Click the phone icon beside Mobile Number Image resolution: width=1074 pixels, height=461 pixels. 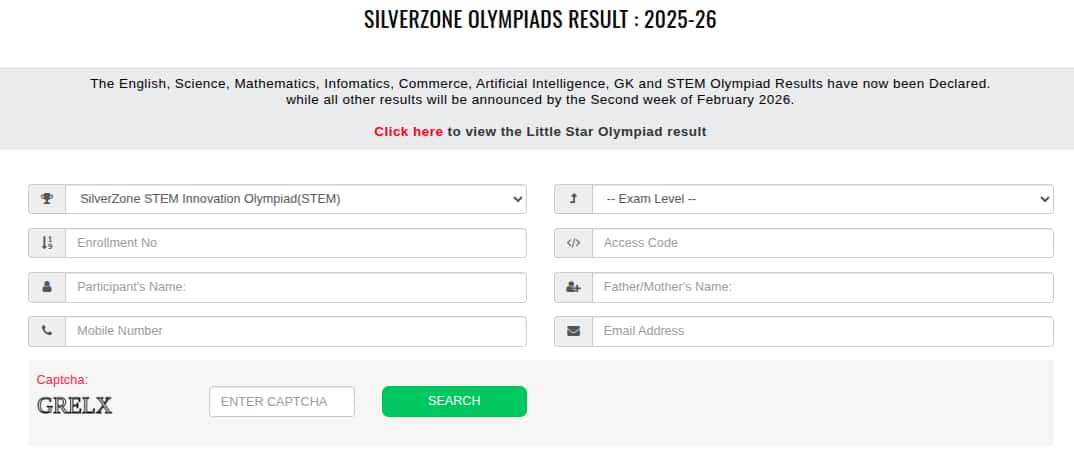pyautogui.click(x=47, y=331)
